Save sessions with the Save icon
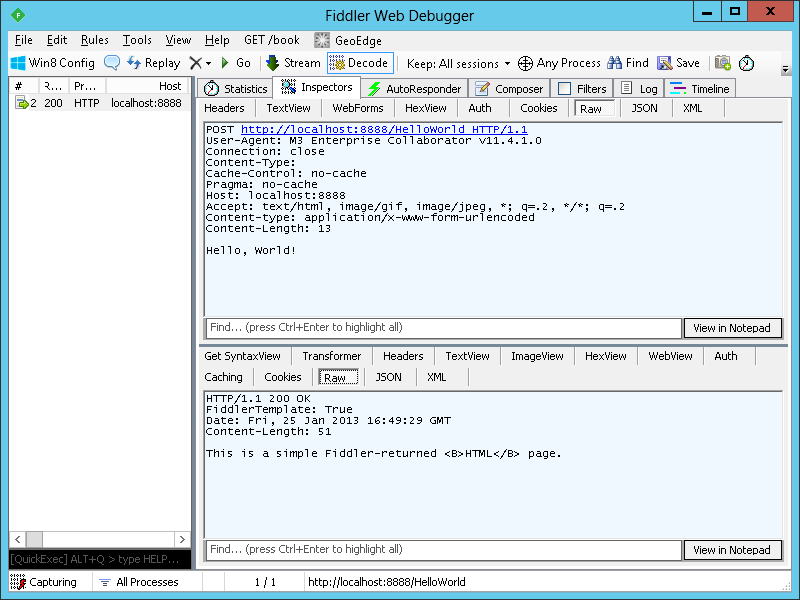 pos(665,63)
